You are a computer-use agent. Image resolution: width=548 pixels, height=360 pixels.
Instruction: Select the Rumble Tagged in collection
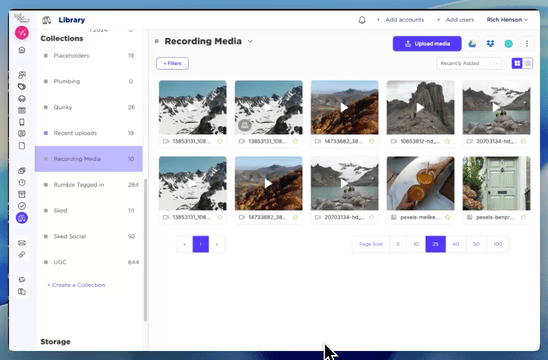coord(89,185)
